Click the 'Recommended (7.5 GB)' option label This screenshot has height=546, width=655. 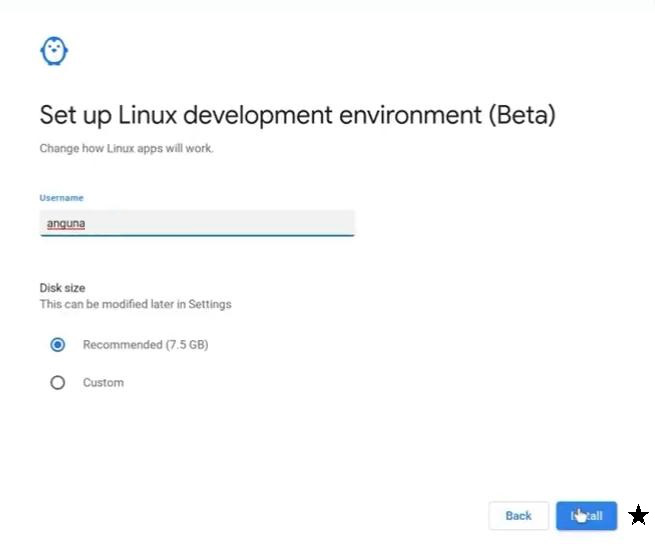[145, 345]
